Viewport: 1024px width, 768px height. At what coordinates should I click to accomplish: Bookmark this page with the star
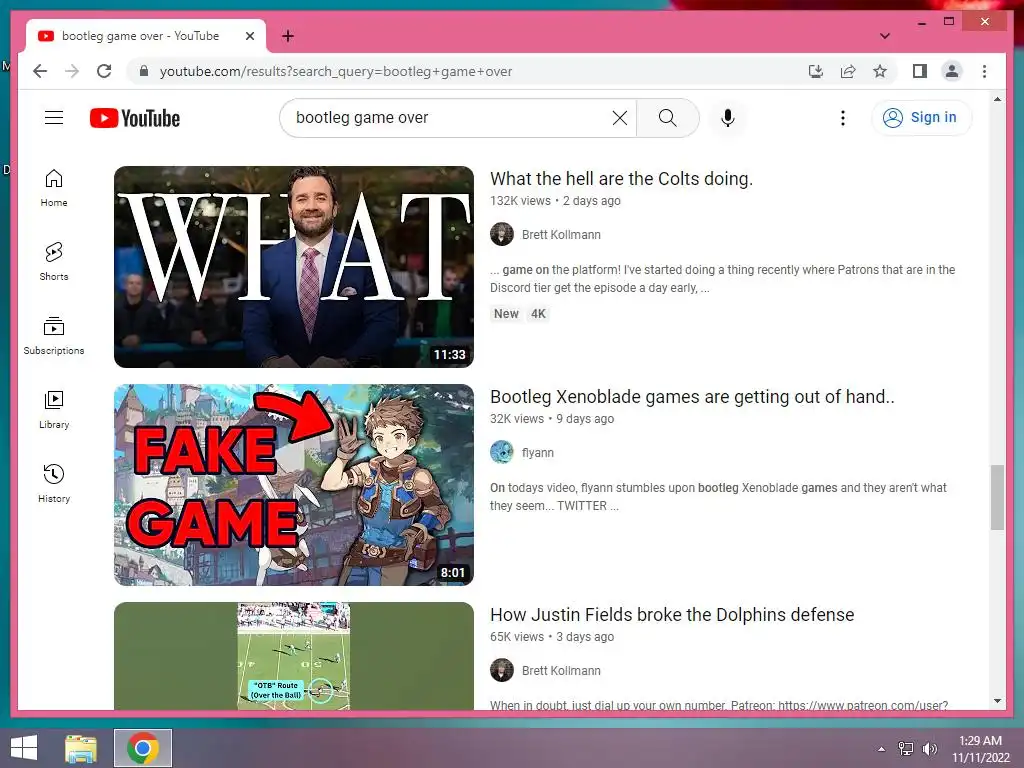(x=880, y=71)
